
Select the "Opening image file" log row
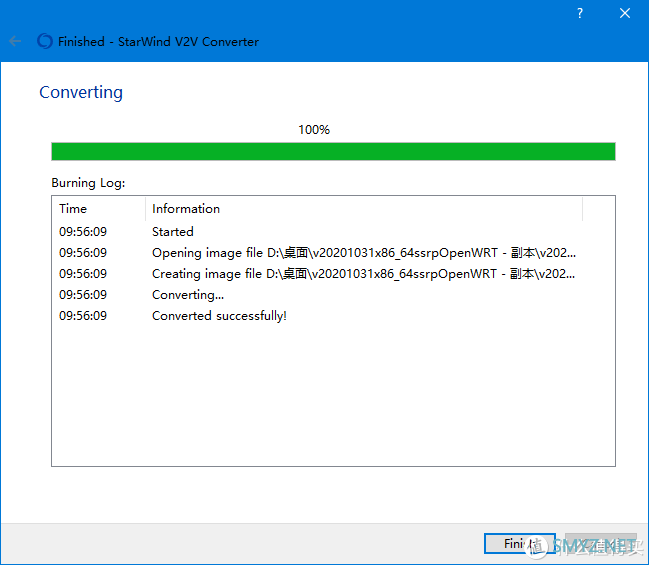(363, 253)
